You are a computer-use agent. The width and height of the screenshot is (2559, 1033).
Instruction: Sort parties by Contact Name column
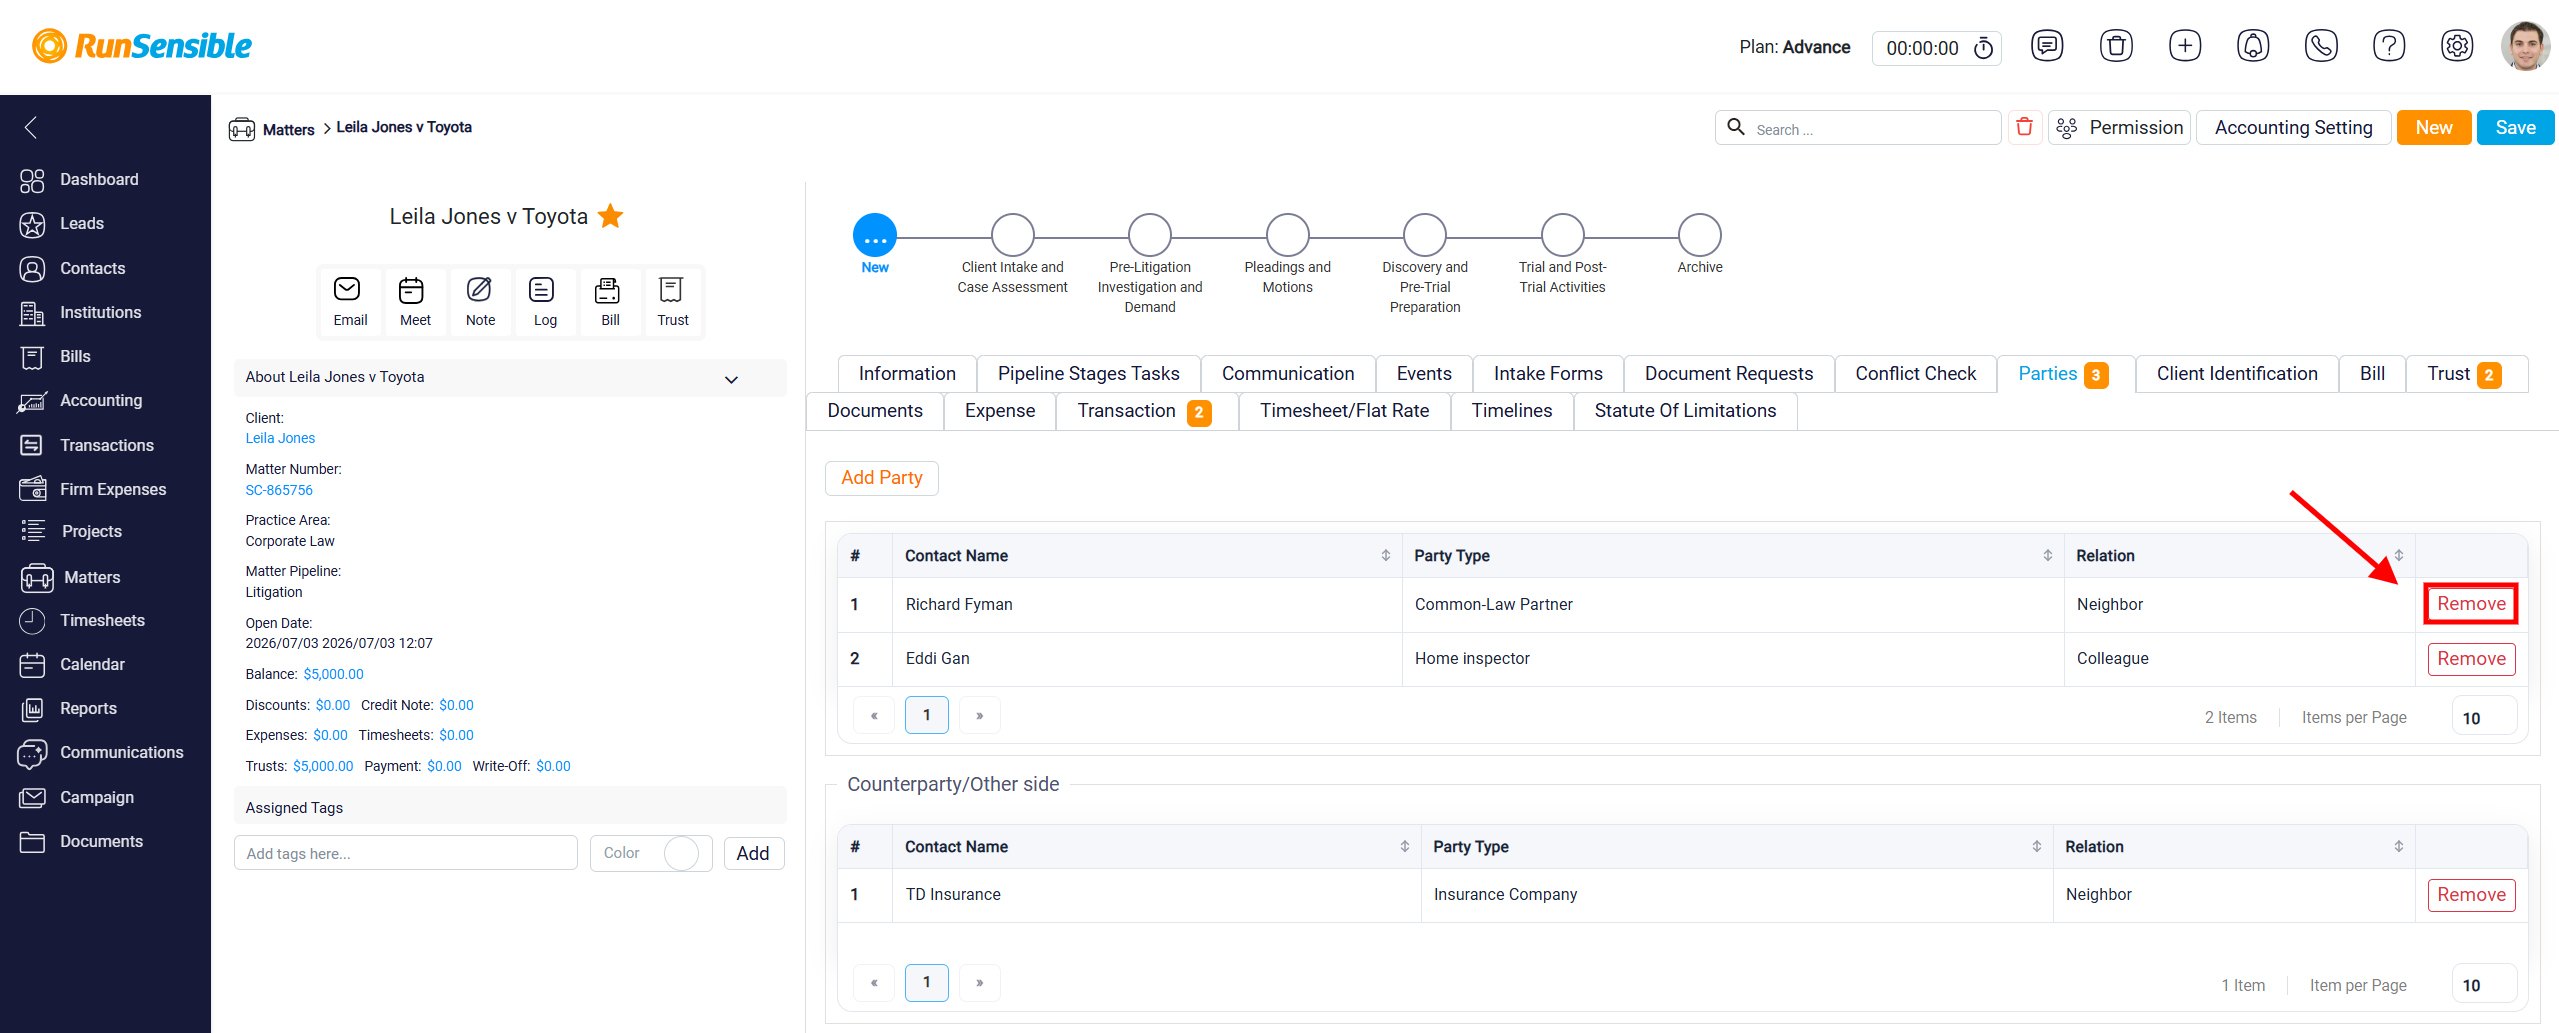pyautogui.click(x=1386, y=555)
